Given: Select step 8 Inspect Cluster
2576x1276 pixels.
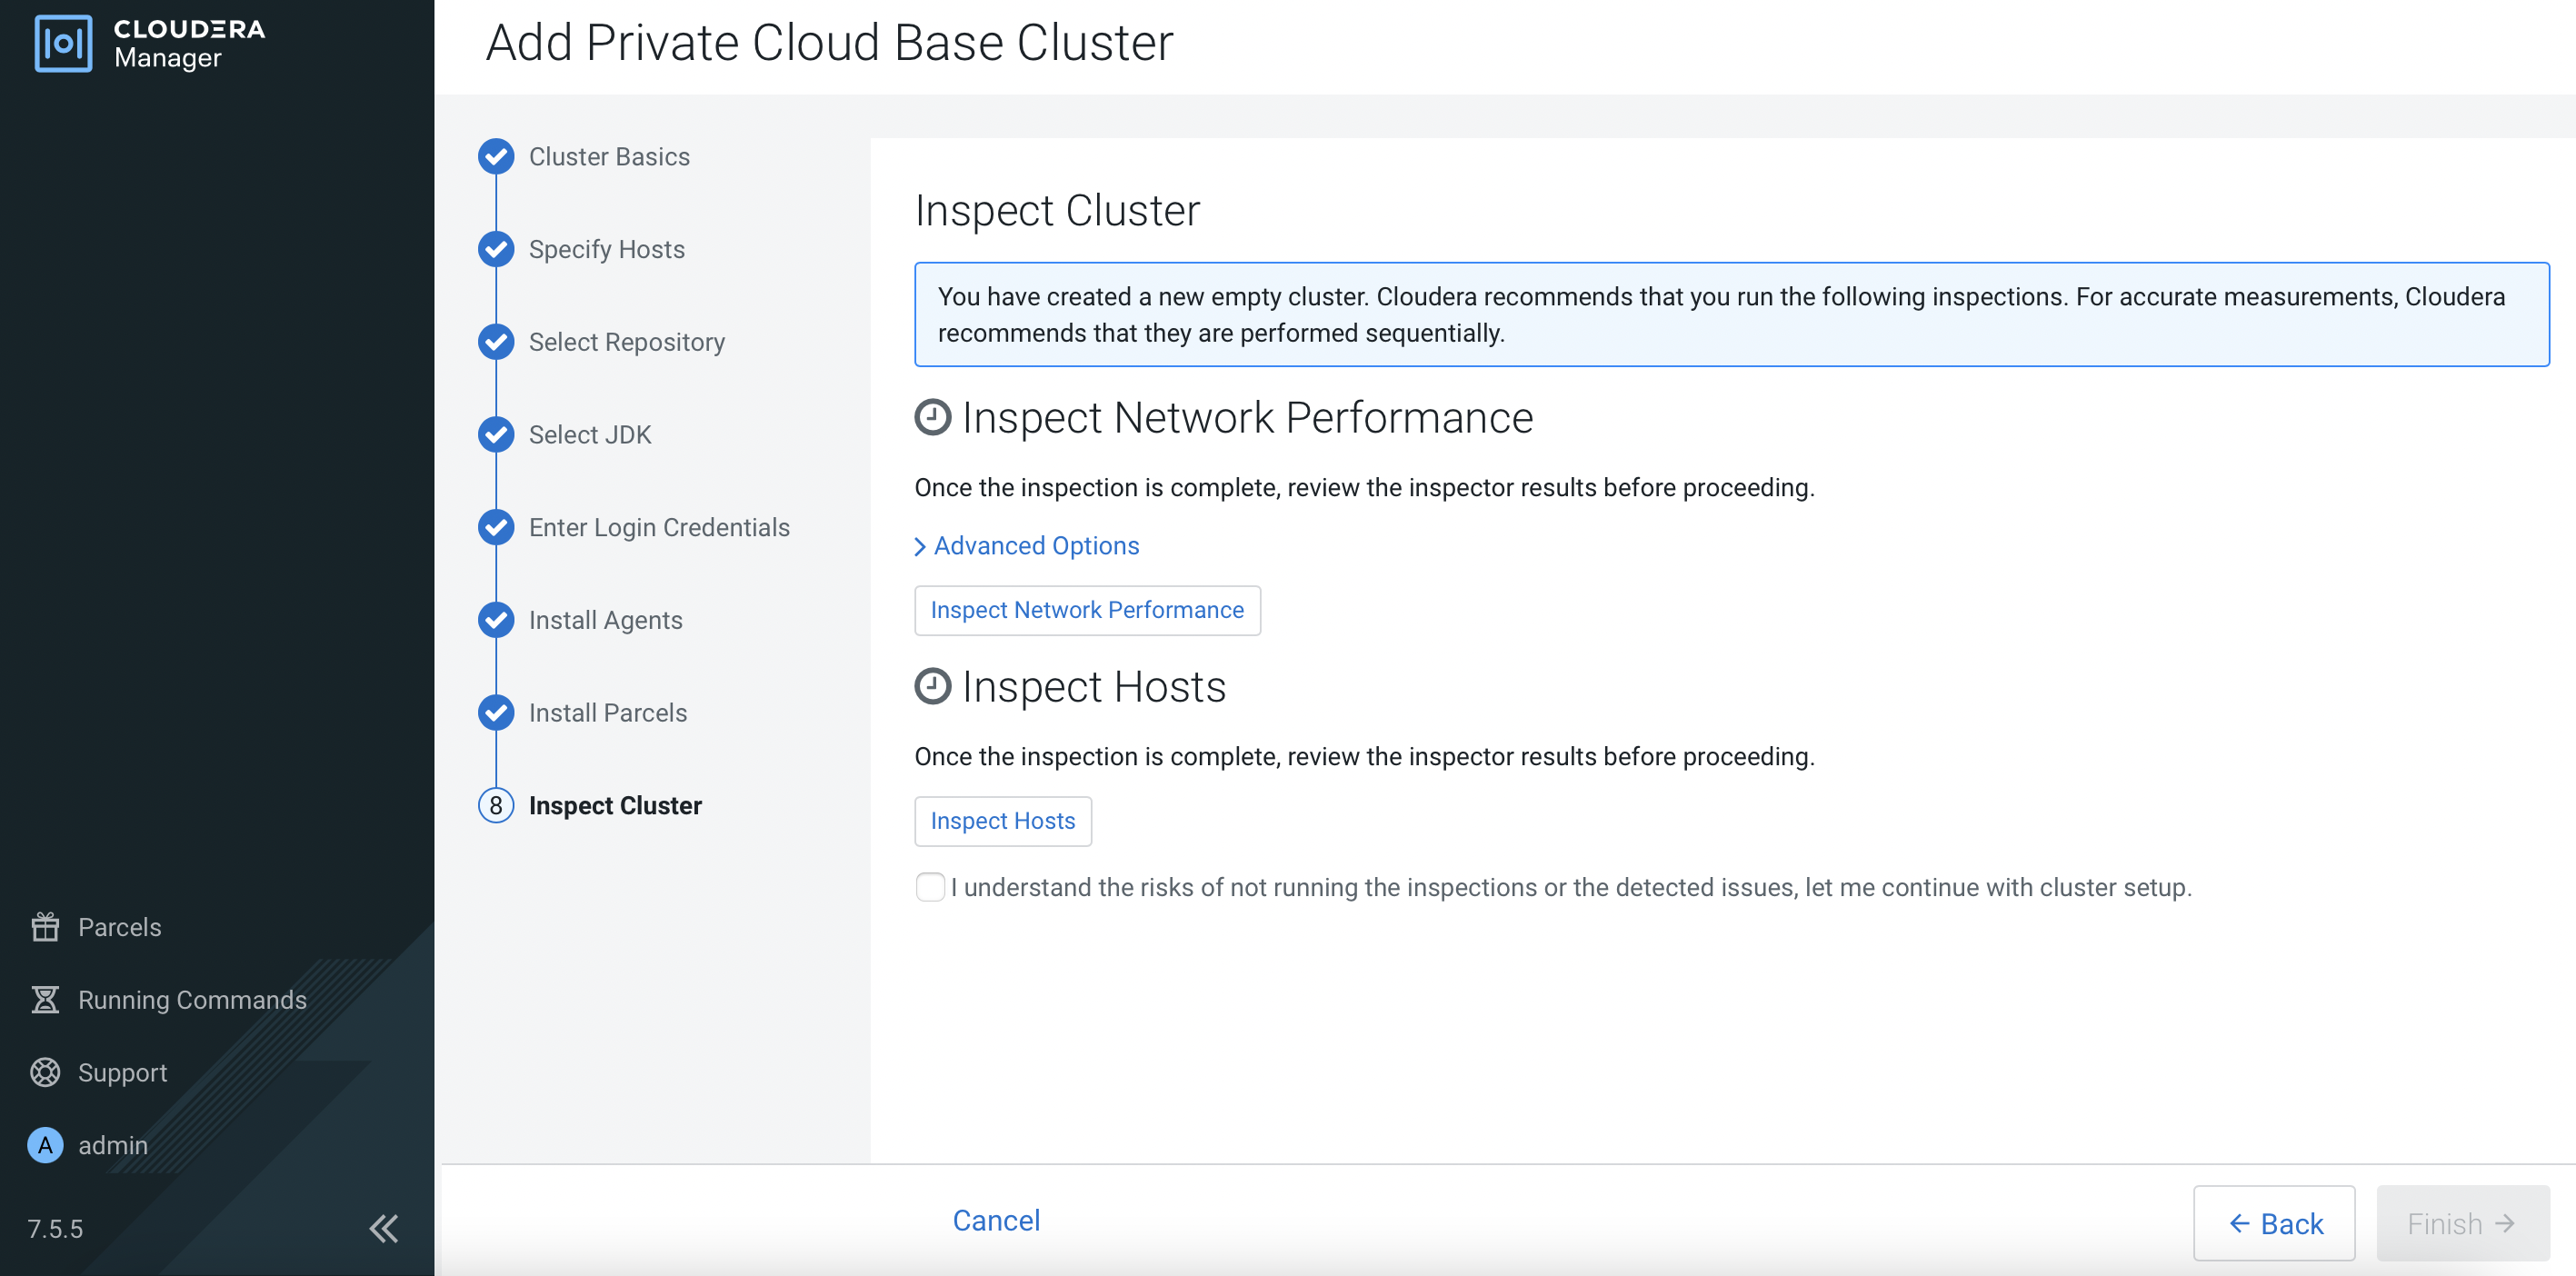Looking at the screenshot, I should [614, 805].
